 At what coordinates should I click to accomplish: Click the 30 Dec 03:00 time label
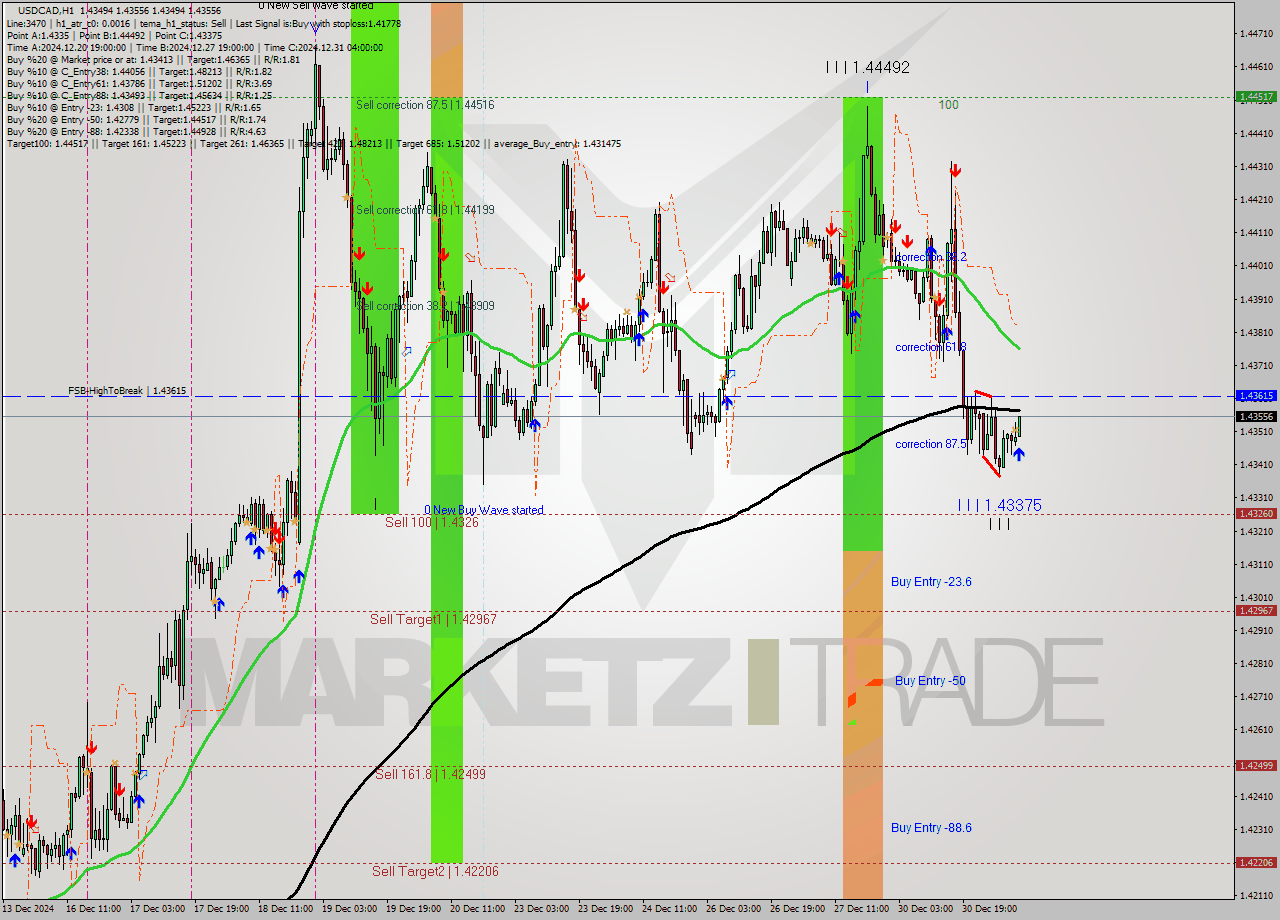pyautogui.click(x=925, y=909)
